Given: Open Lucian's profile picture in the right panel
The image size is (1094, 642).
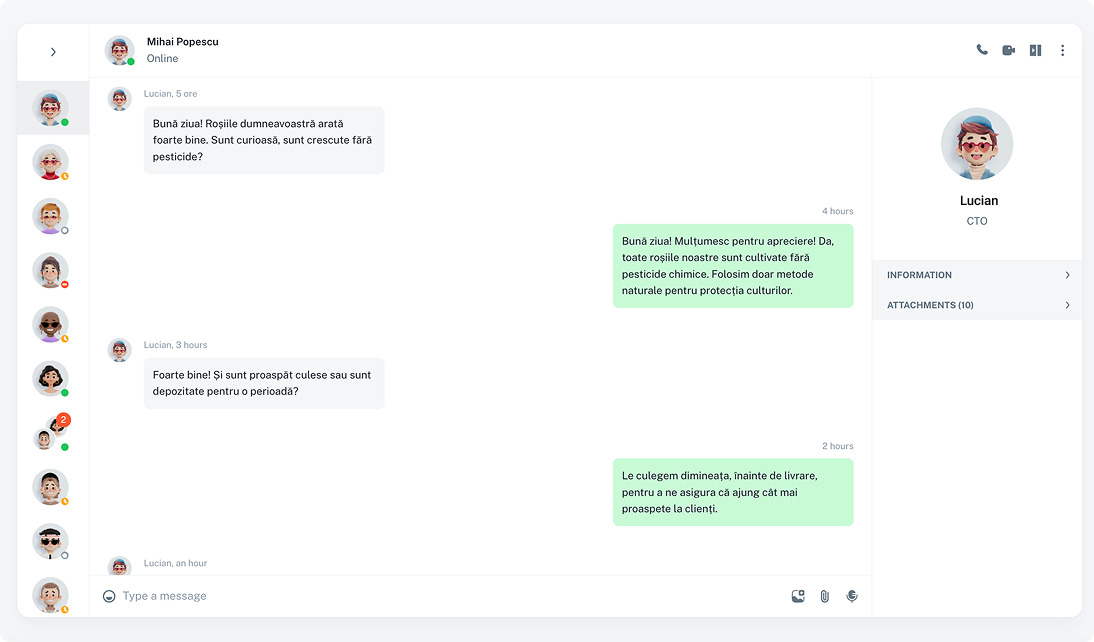Looking at the screenshot, I should pyautogui.click(x=977, y=144).
